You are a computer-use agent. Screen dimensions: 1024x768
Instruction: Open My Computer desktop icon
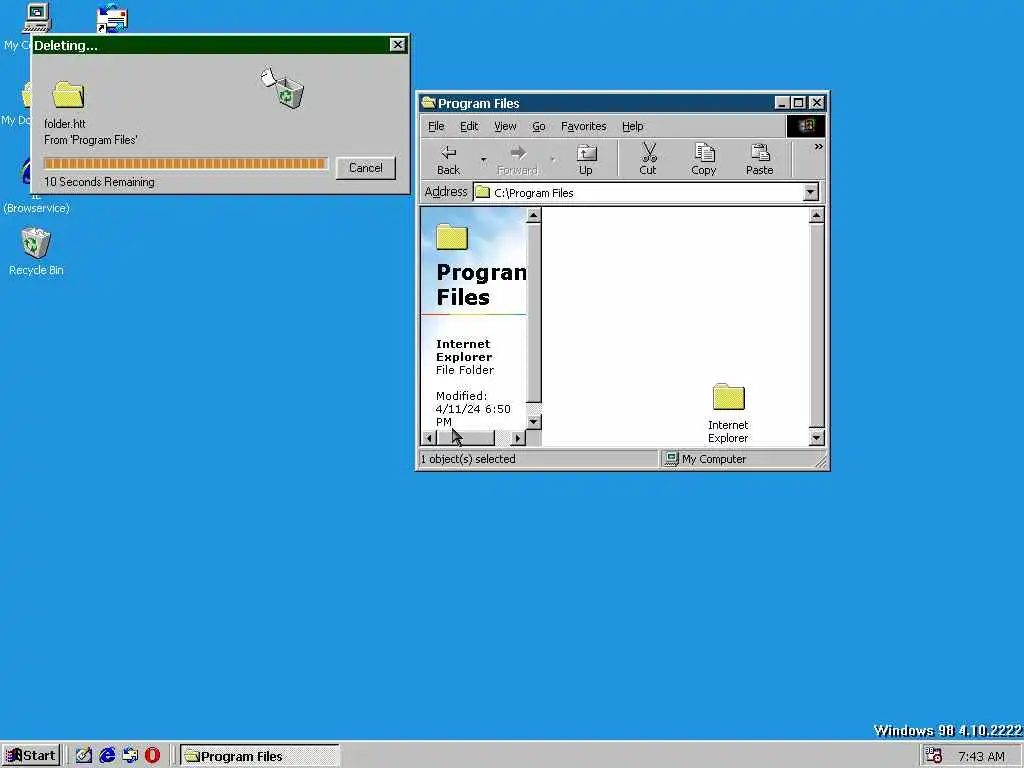click(x=37, y=18)
